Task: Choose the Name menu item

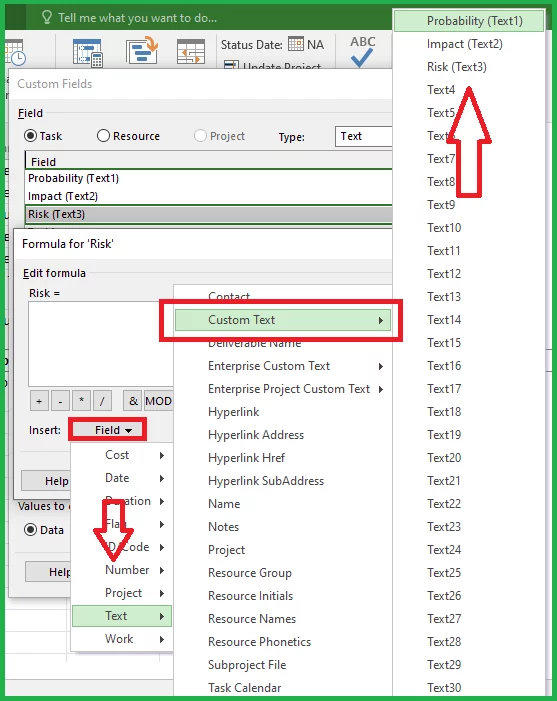Action: tap(283, 504)
